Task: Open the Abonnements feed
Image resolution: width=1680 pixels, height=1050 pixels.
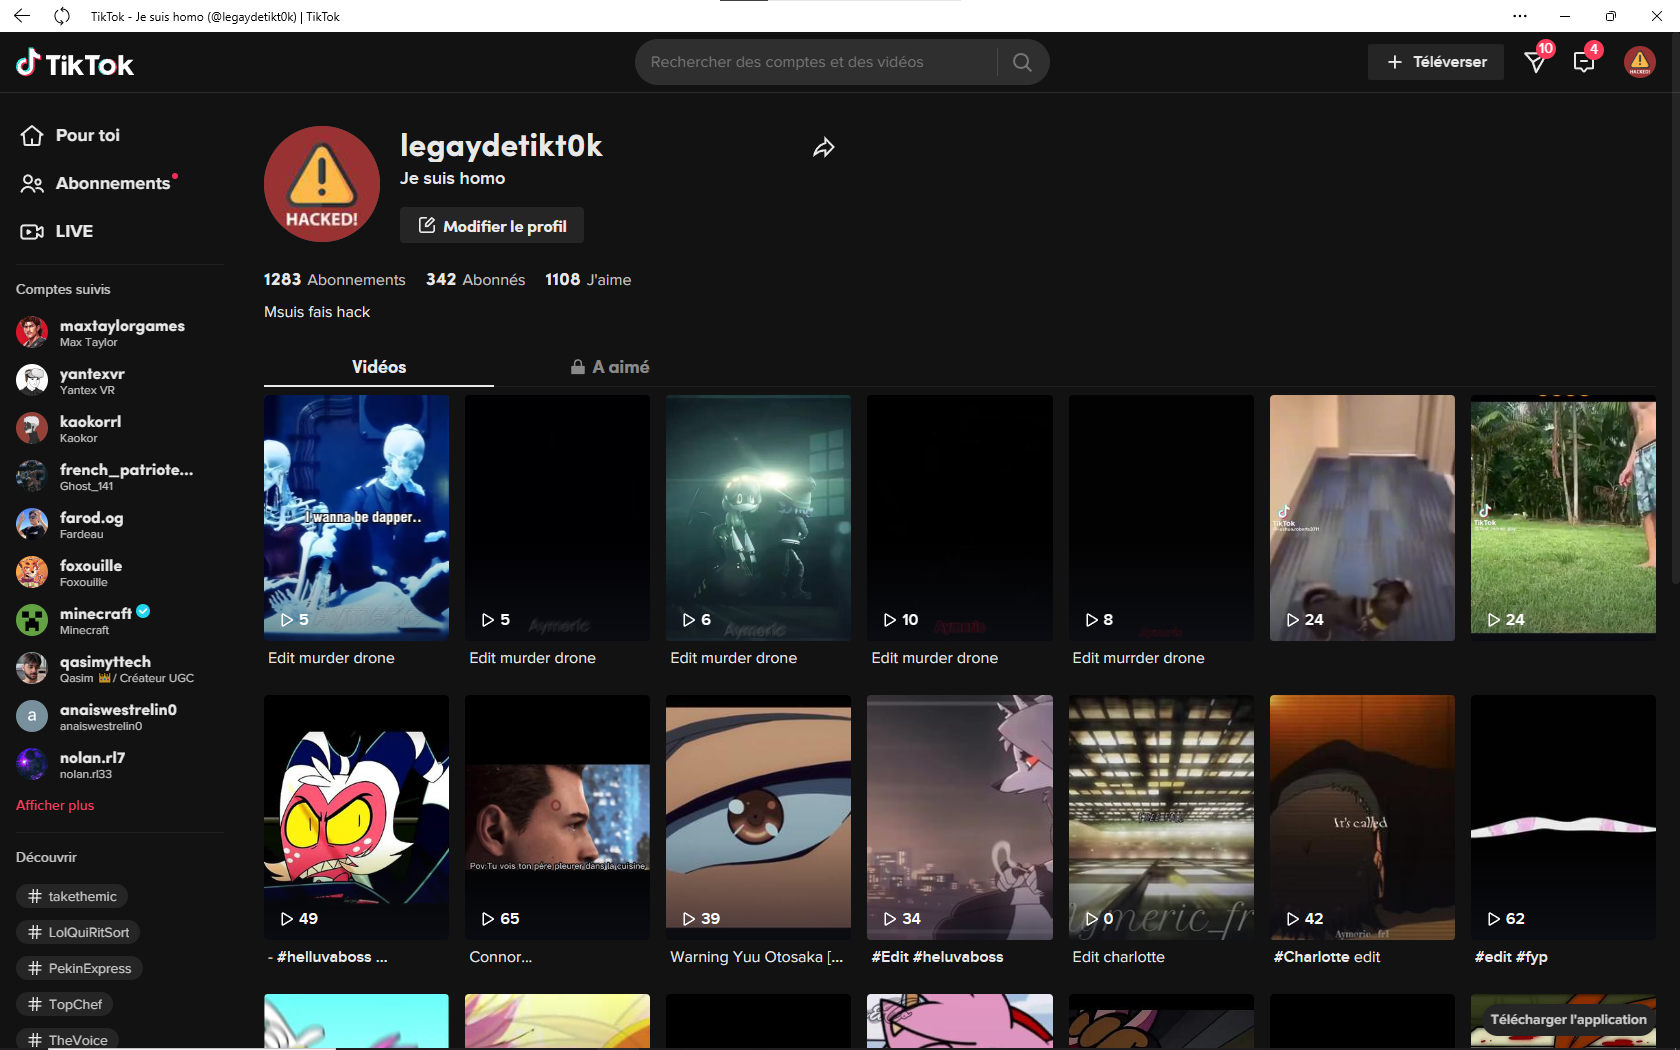Action: pos(97,183)
